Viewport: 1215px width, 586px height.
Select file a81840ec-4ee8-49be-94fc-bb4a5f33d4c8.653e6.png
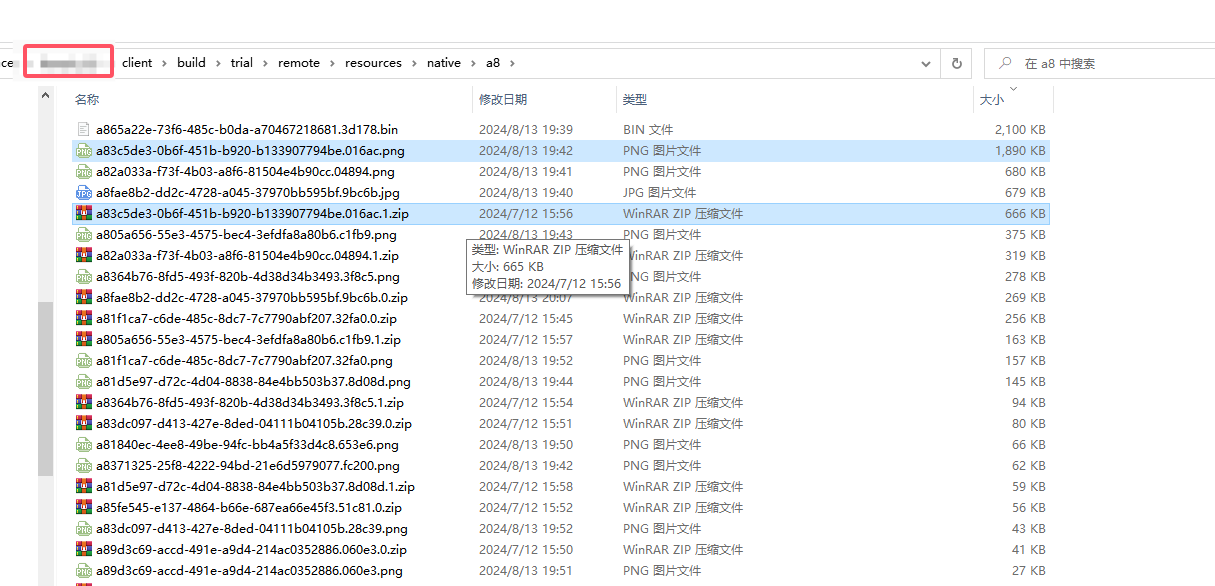tap(247, 444)
